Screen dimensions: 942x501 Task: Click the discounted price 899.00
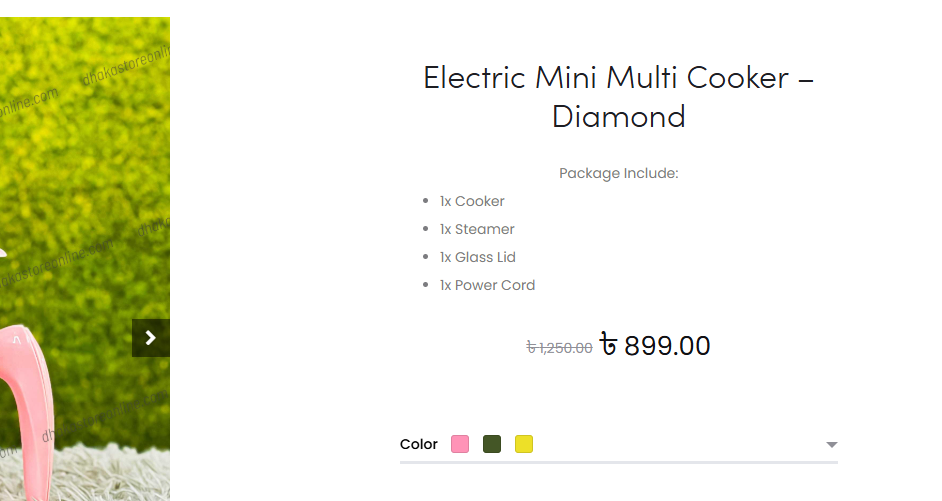tap(667, 346)
